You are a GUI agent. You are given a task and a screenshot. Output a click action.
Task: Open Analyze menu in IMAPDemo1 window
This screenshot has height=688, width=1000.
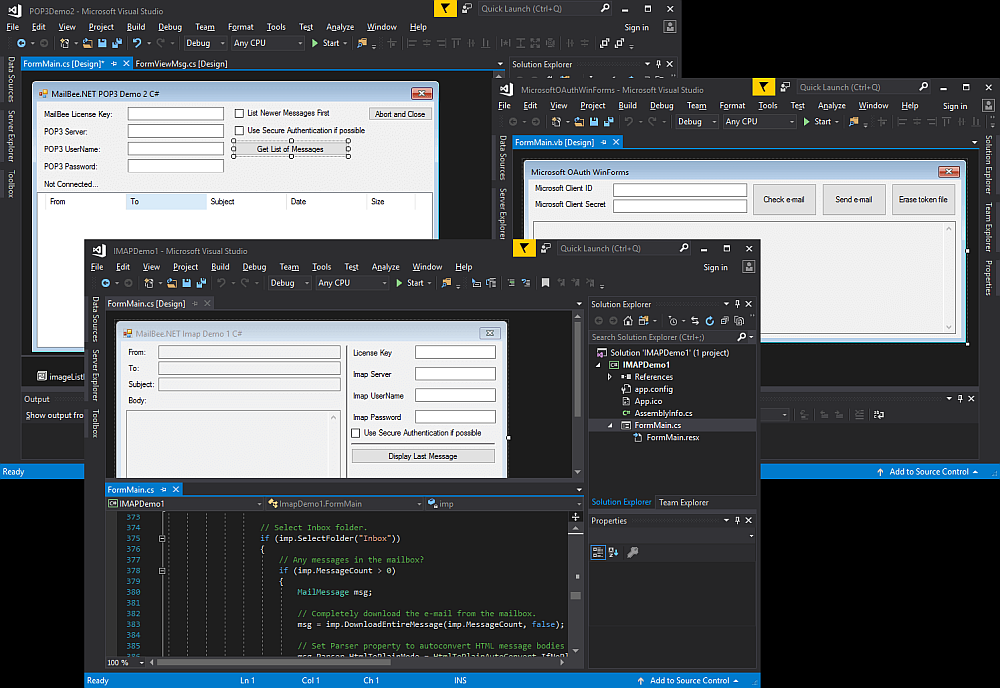click(386, 267)
